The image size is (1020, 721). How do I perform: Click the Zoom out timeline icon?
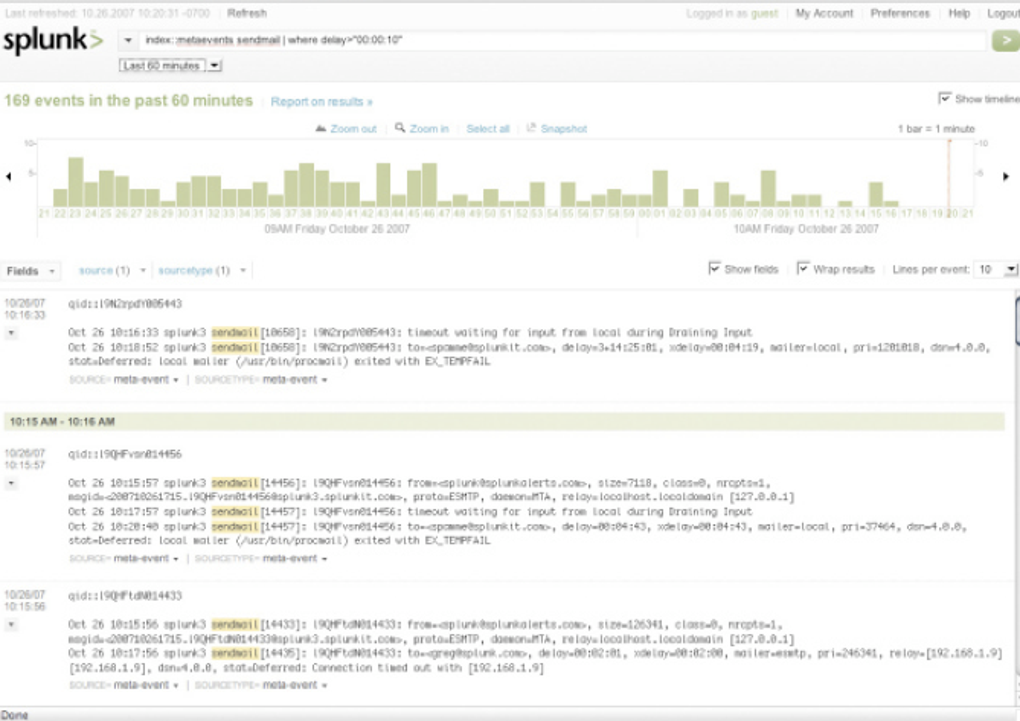(x=321, y=129)
